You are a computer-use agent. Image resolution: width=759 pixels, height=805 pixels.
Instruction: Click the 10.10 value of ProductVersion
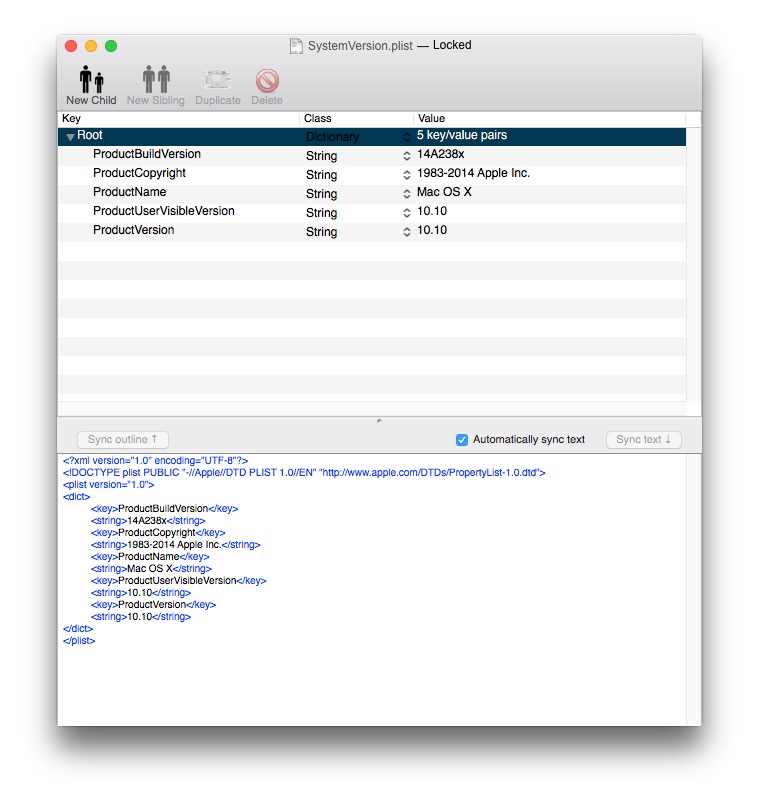tap(432, 230)
